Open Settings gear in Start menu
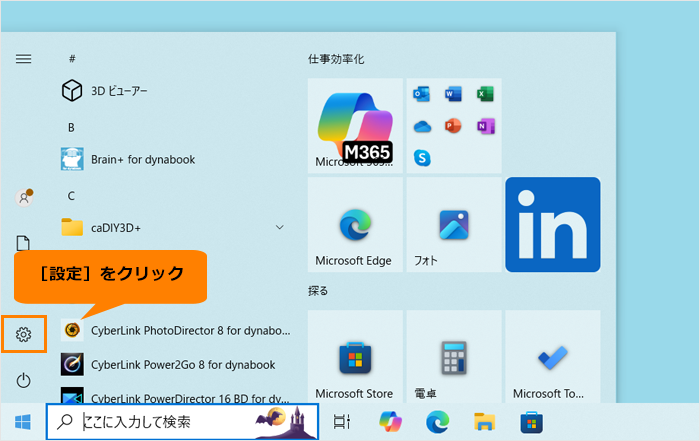 click(x=24, y=334)
